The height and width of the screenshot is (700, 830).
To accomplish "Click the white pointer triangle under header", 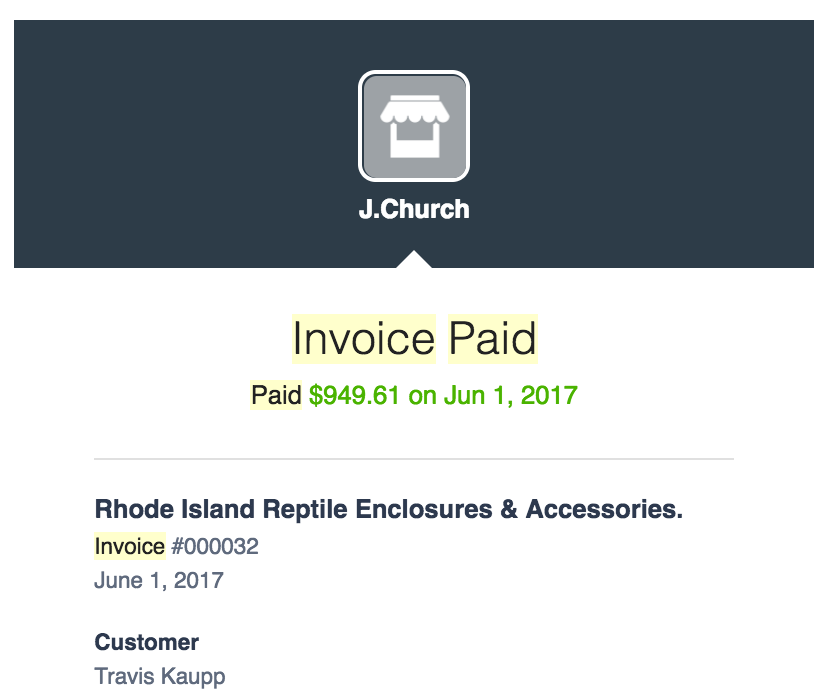I will [414, 259].
